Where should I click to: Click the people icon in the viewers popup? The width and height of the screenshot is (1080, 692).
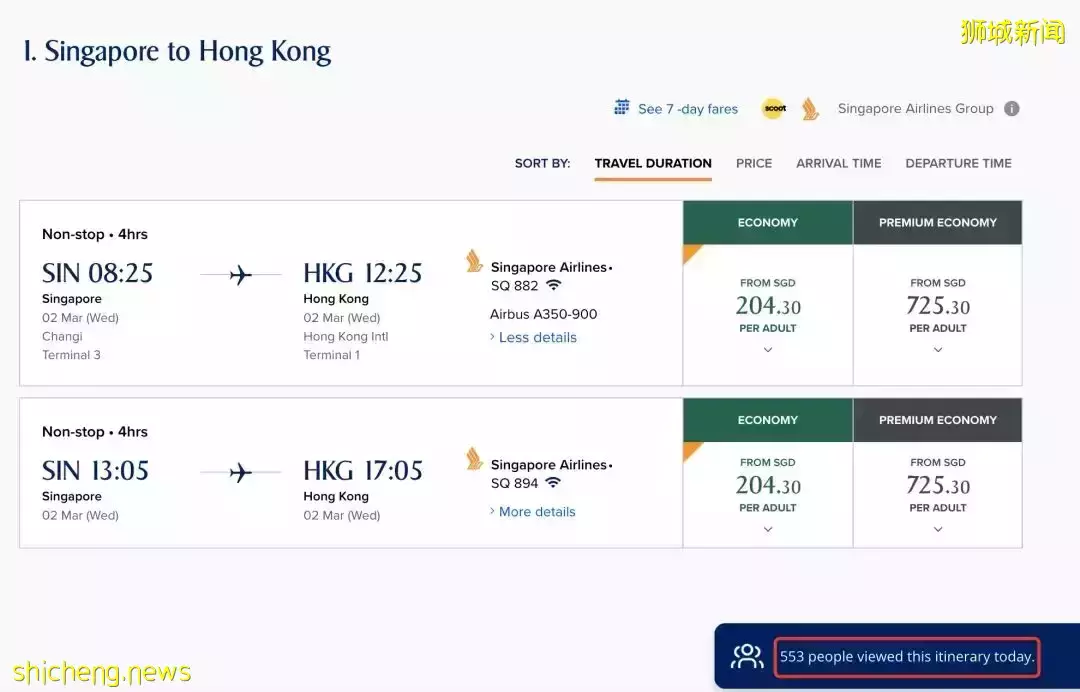pos(745,656)
